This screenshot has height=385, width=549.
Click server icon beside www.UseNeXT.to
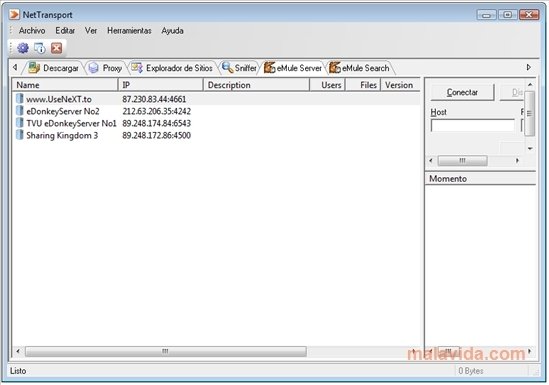(20, 99)
